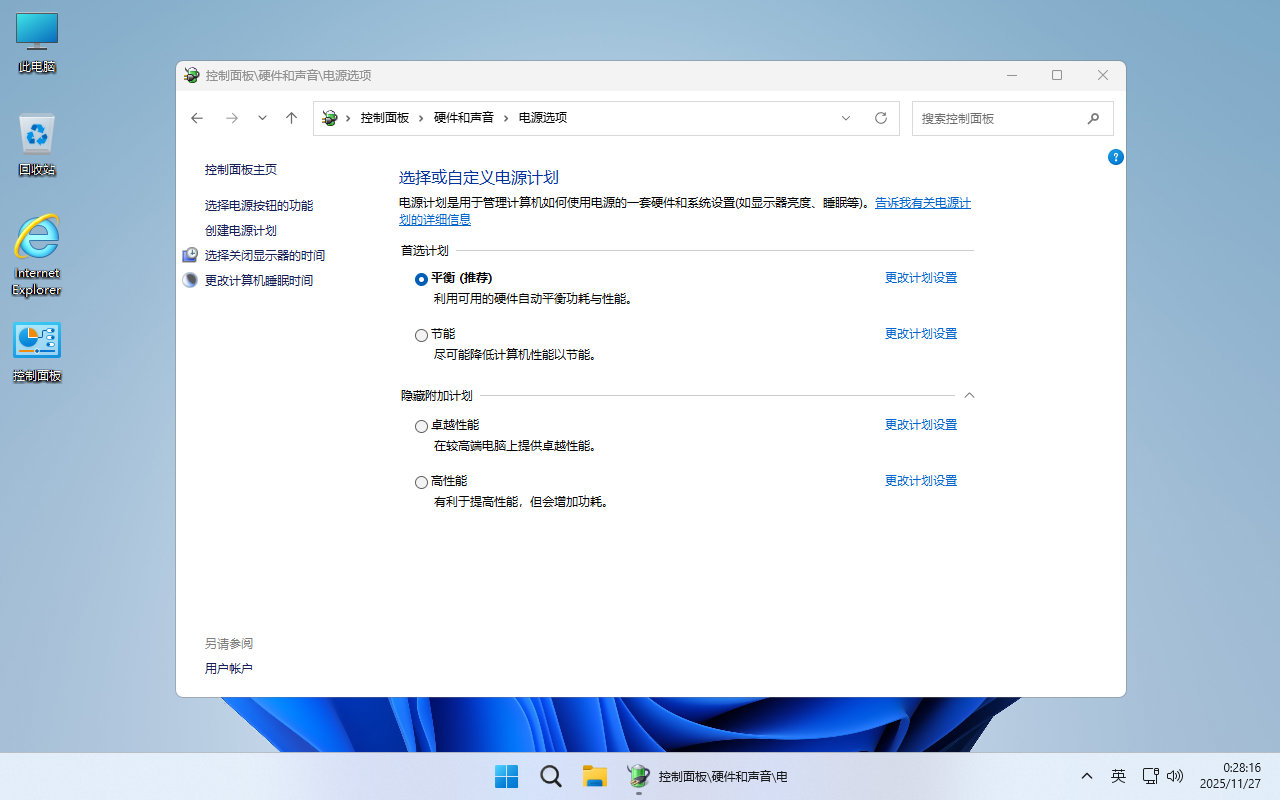Click 更改计划设置 for the 平衡 plan
The height and width of the screenshot is (800, 1280).
pyautogui.click(x=920, y=278)
